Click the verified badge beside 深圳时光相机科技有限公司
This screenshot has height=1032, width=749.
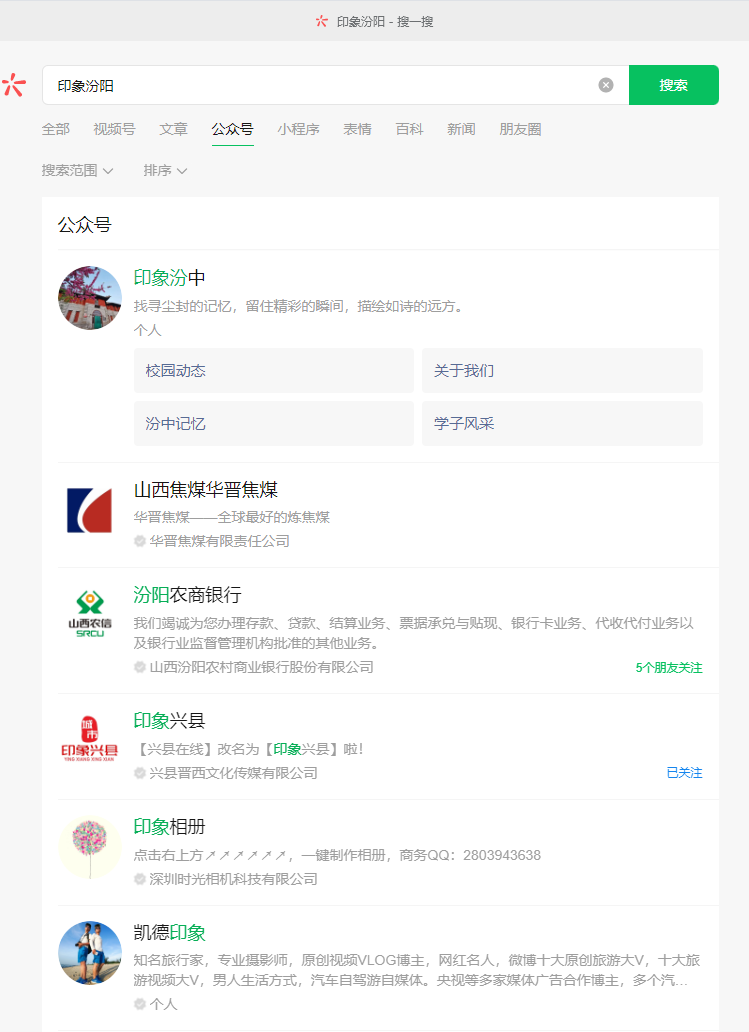(140, 879)
